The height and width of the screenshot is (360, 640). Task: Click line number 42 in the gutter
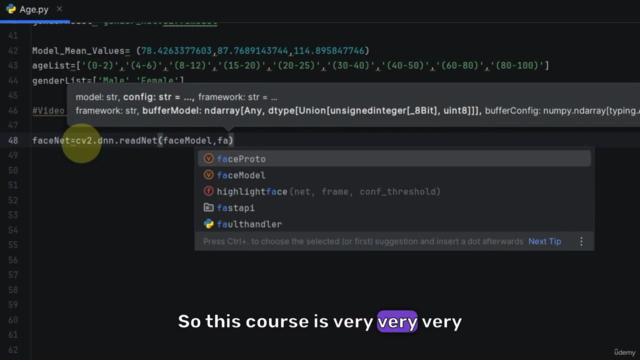13,51
